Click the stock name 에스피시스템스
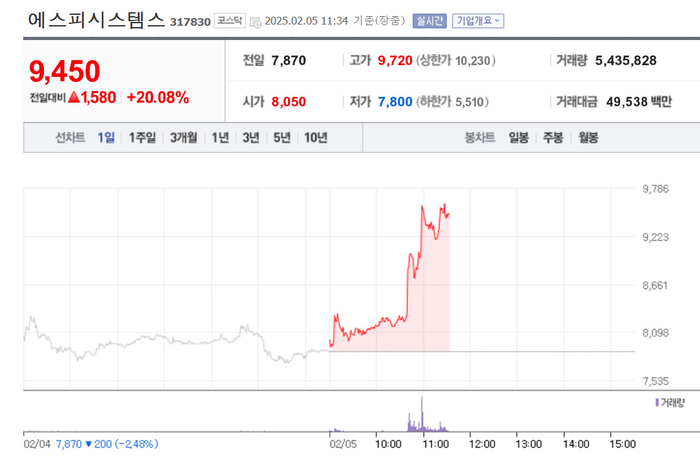 (96, 20)
